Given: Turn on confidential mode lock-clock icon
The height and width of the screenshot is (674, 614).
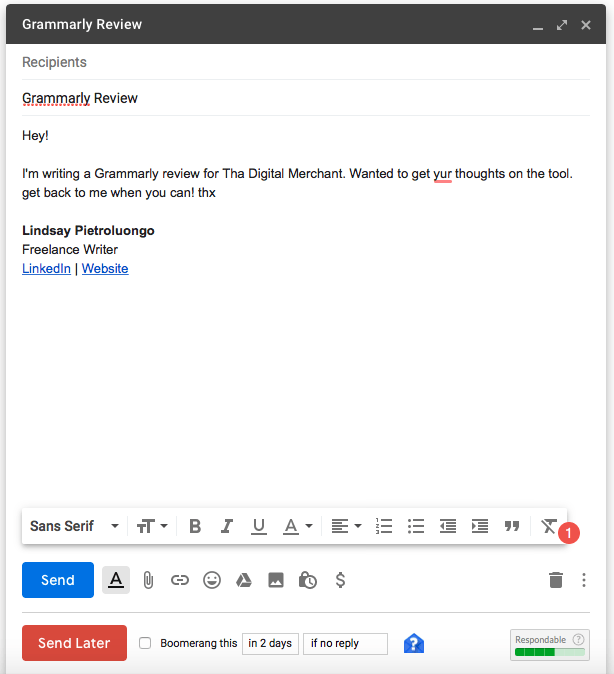Looking at the screenshot, I should 307,580.
